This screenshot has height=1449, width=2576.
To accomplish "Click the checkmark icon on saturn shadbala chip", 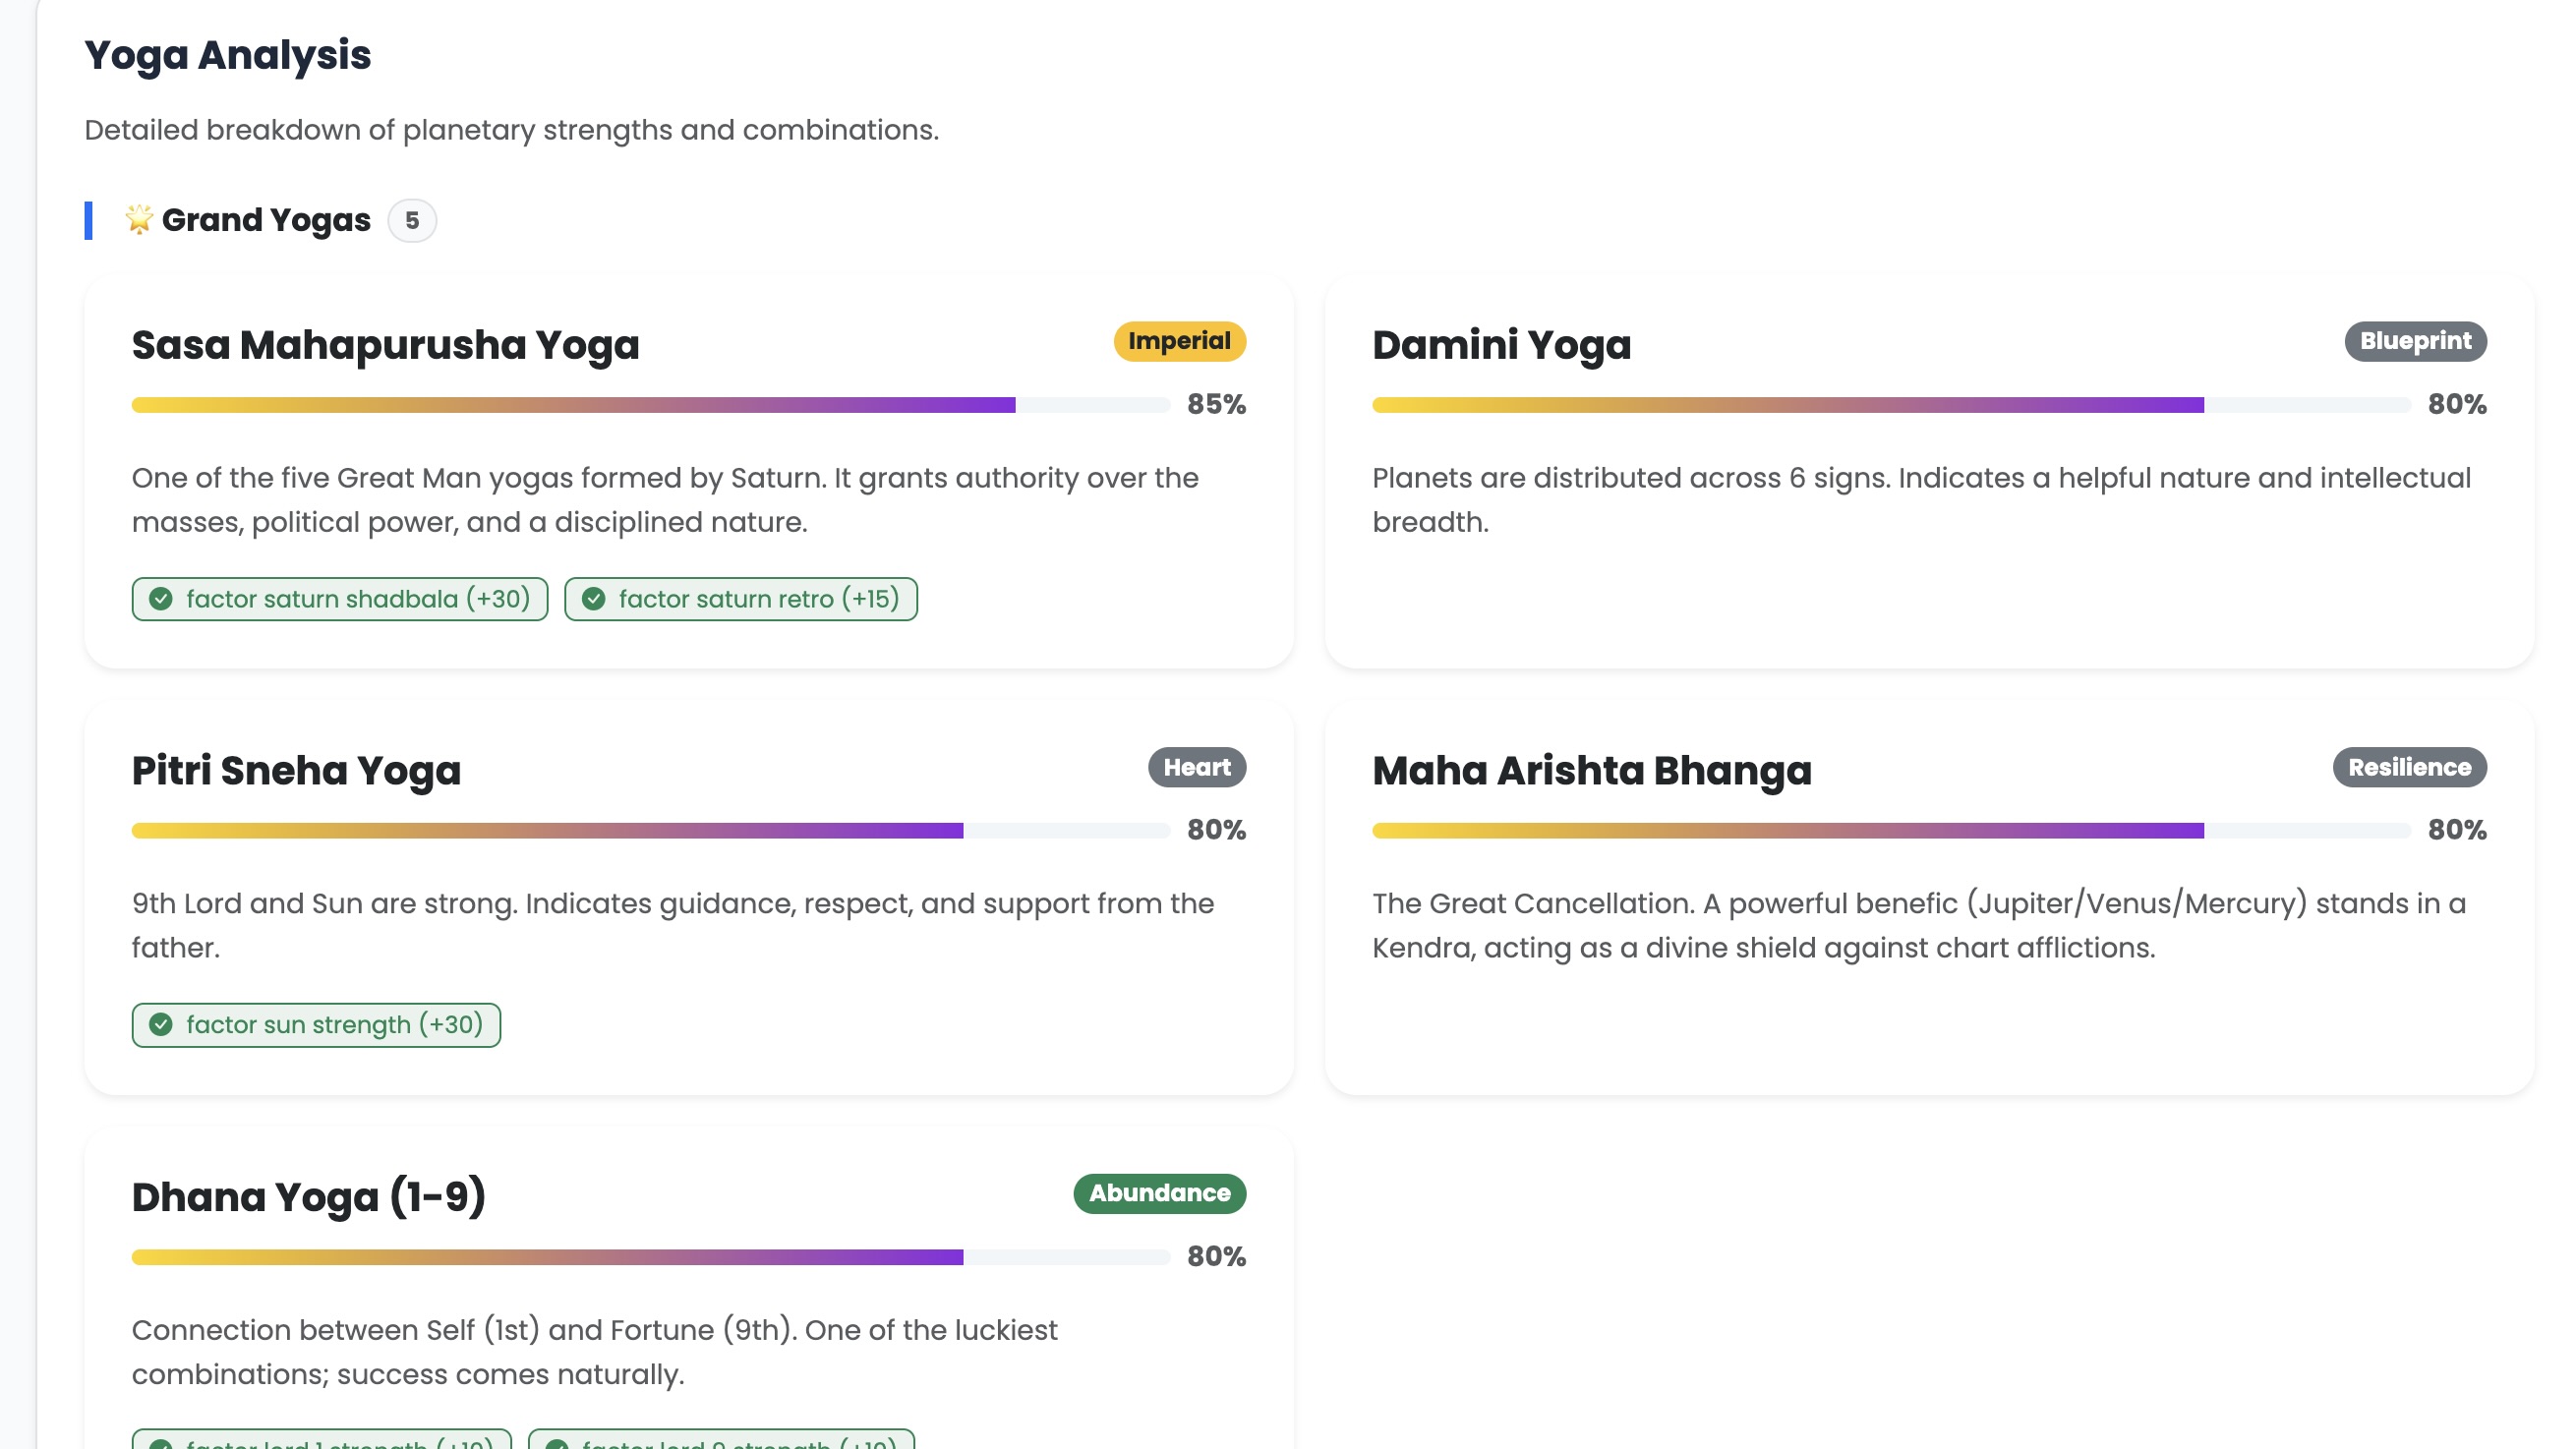I will [x=161, y=599].
